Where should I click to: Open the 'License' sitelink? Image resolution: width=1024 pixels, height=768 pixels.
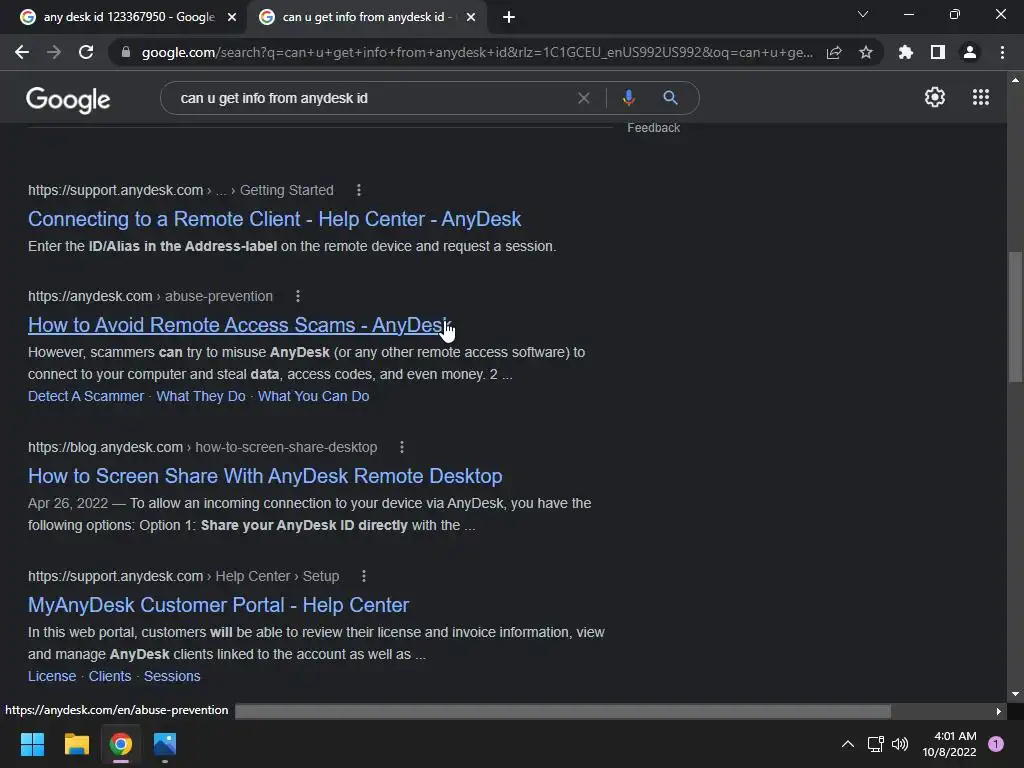[x=52, y=677]
